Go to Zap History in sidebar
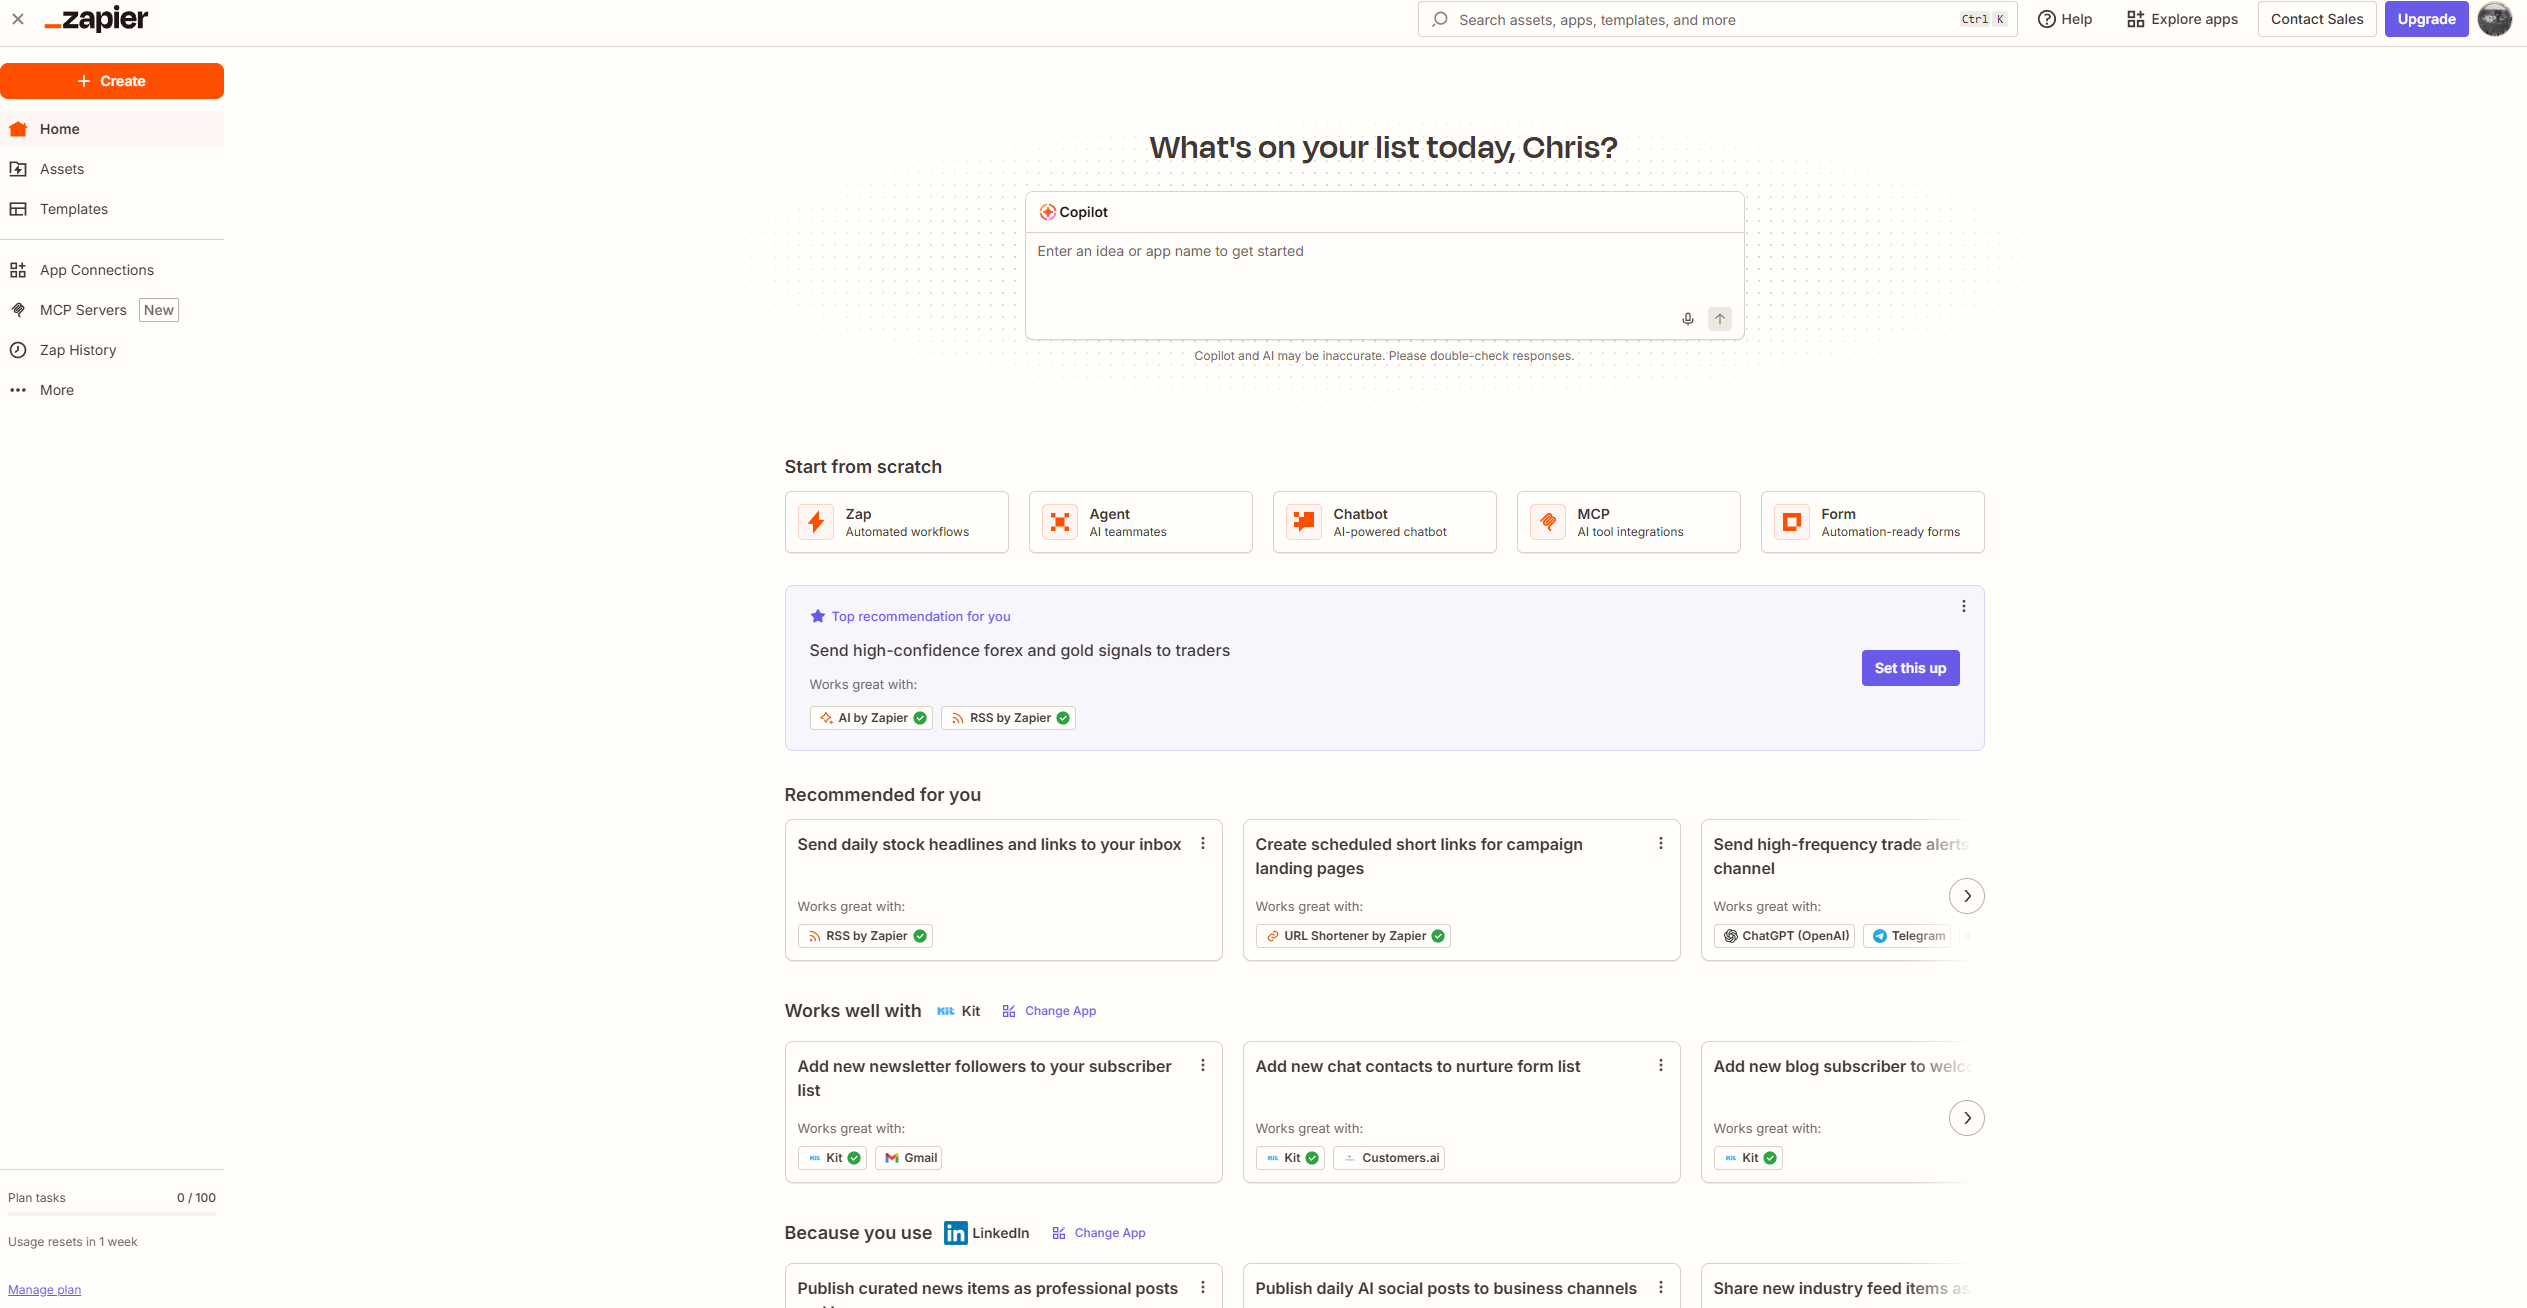Screen dimensions: 2527x1308 click(x=78, y=350)
